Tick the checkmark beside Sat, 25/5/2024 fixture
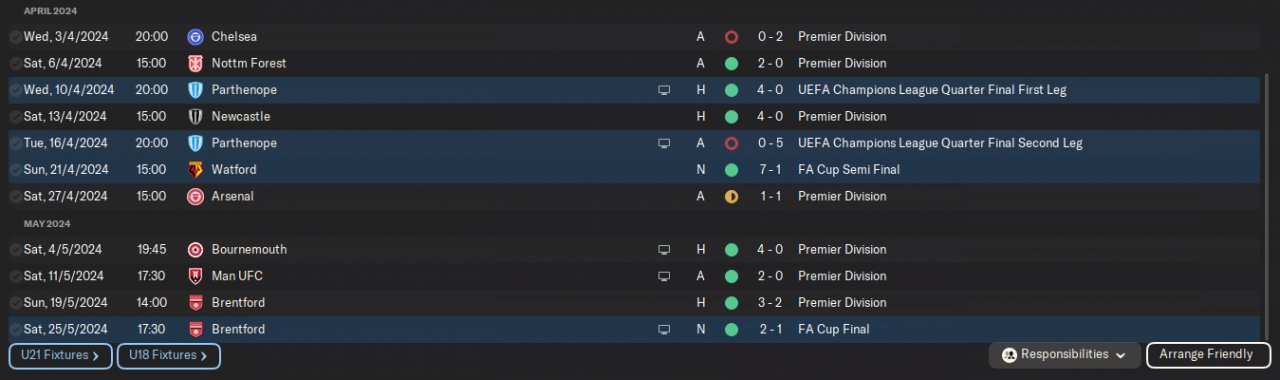The height and width of the screenshot is (380, 1280). [x=15, y=330]
